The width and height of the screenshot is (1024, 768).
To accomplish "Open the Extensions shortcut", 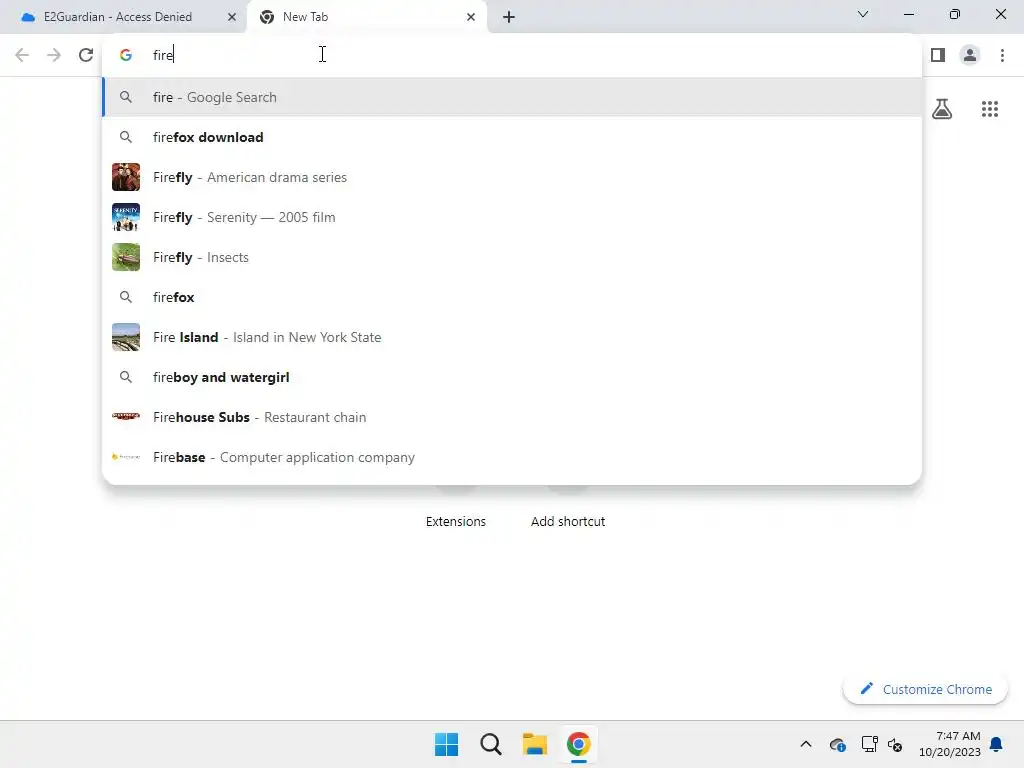I will (456, 521).
